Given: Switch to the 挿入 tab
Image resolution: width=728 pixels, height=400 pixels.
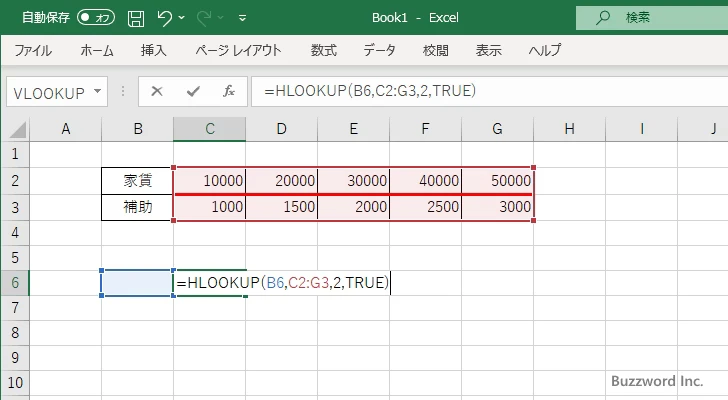Looking at the screenshot, I should tap(153, 50).
